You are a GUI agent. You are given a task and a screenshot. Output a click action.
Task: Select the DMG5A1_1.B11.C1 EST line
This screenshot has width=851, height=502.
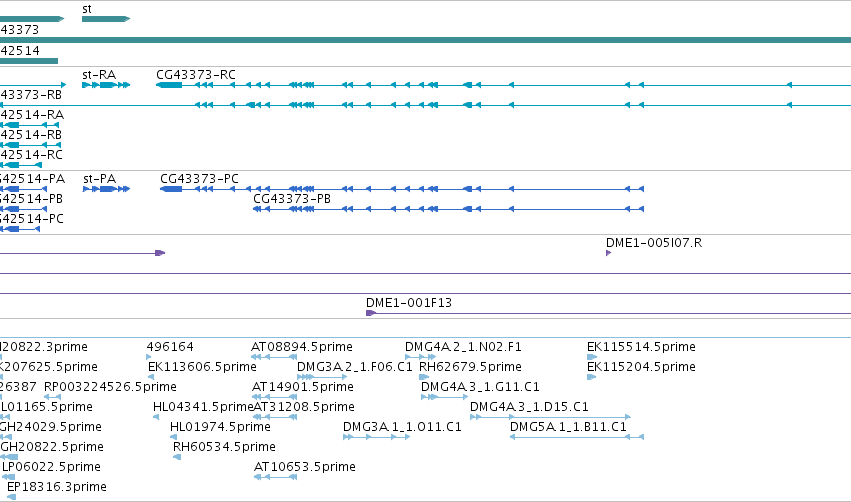click(577, 437)
